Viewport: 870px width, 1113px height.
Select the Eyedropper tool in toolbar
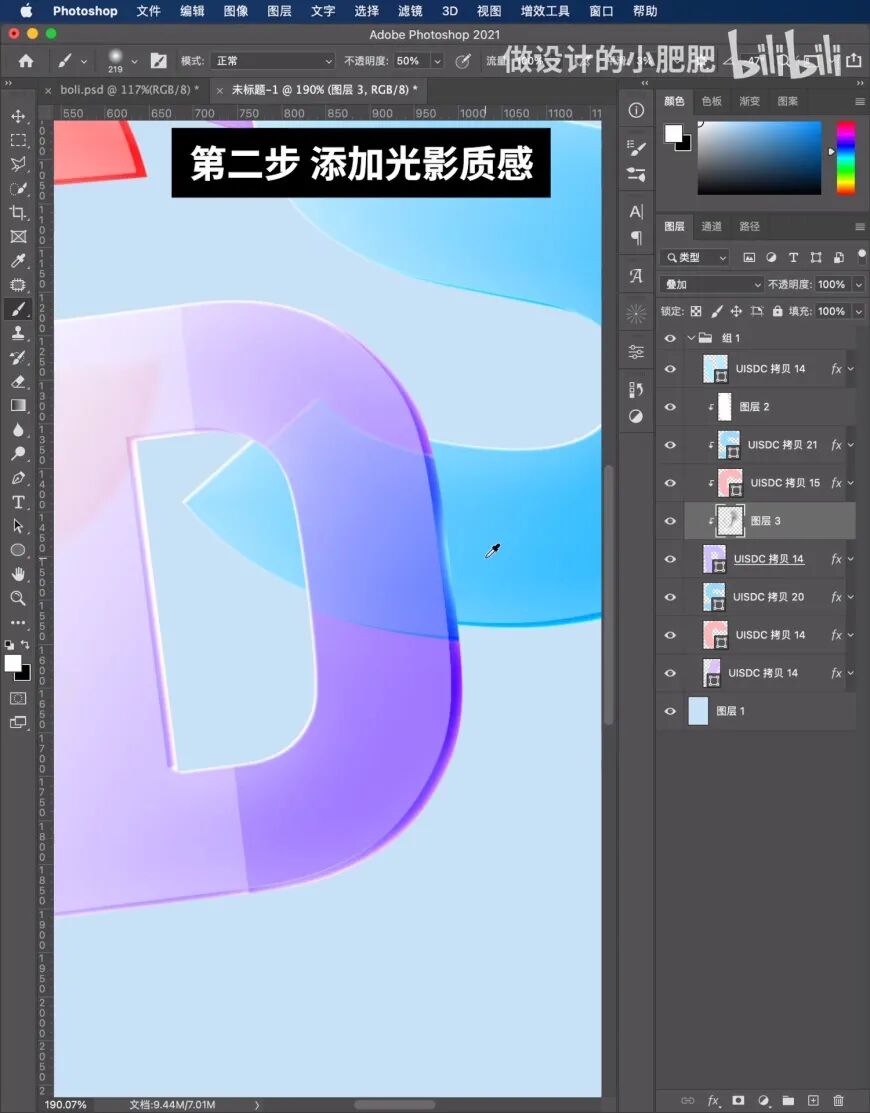(18, 261)
